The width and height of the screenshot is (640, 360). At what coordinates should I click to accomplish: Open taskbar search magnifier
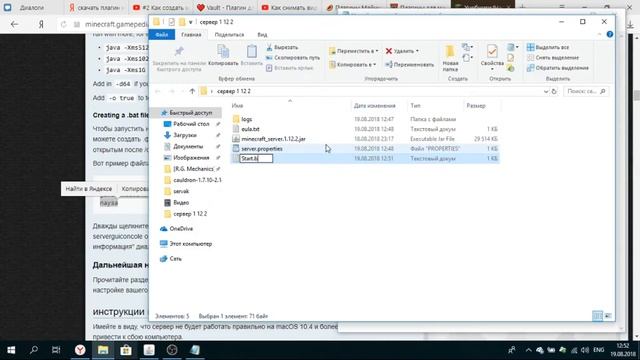[34, 350]
